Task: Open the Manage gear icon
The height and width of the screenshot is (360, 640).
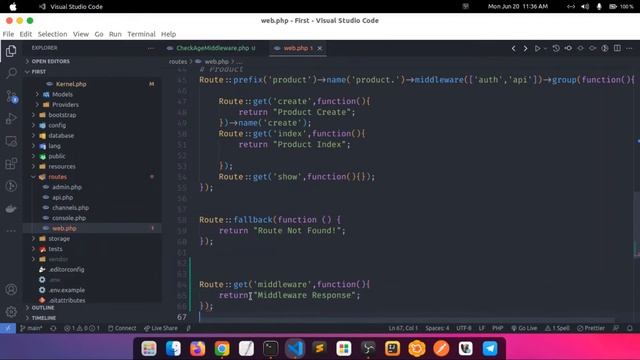Action: (x=11, y=312)
